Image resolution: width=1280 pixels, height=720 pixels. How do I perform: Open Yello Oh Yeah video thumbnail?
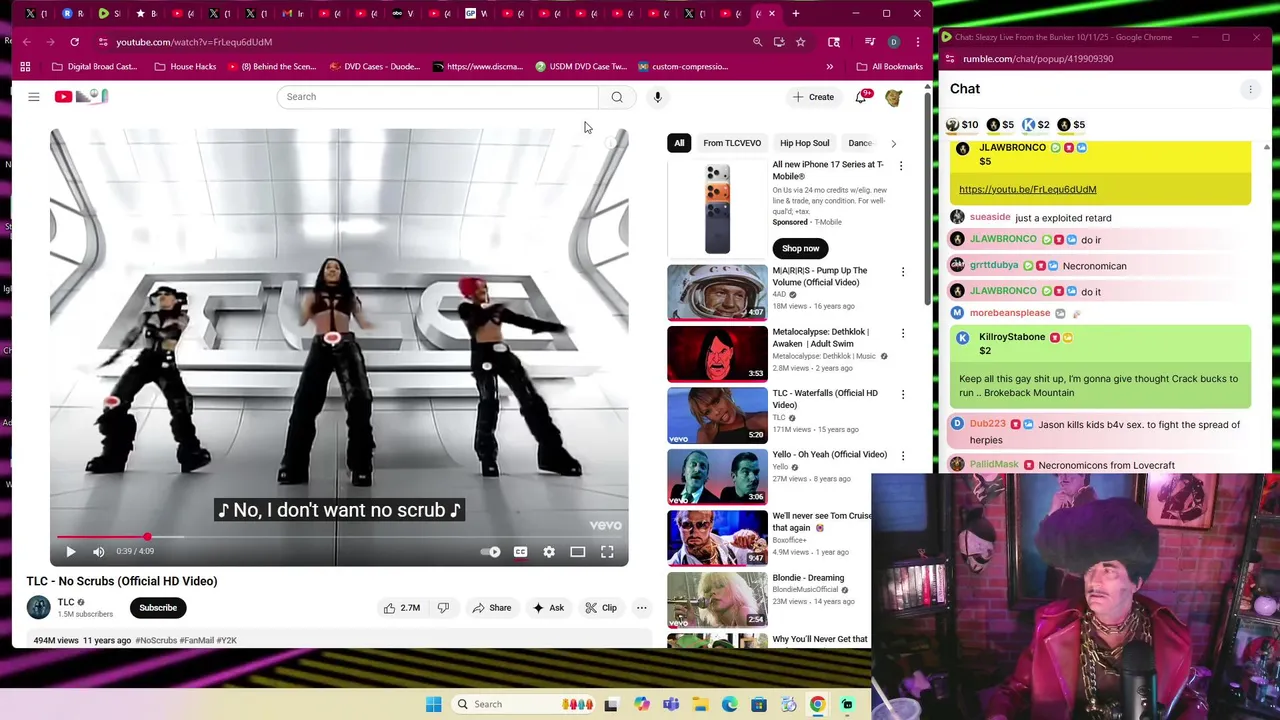pyautogui.click(x=717, y=477)
